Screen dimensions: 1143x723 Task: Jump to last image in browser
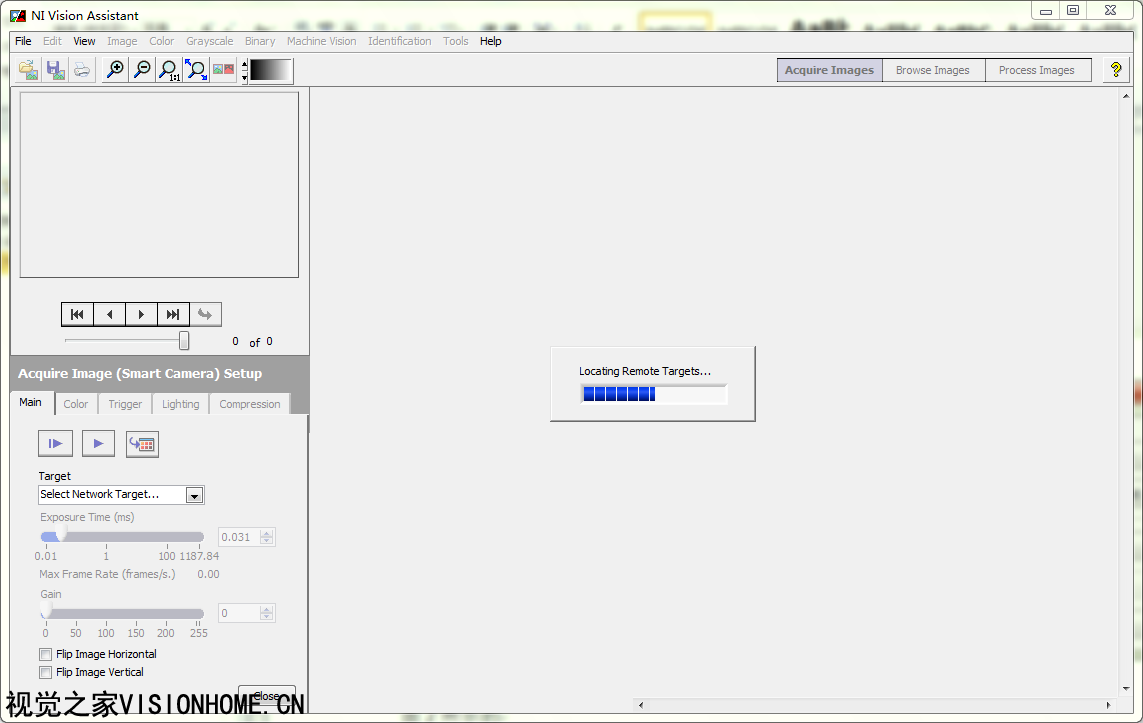(173, 315)
